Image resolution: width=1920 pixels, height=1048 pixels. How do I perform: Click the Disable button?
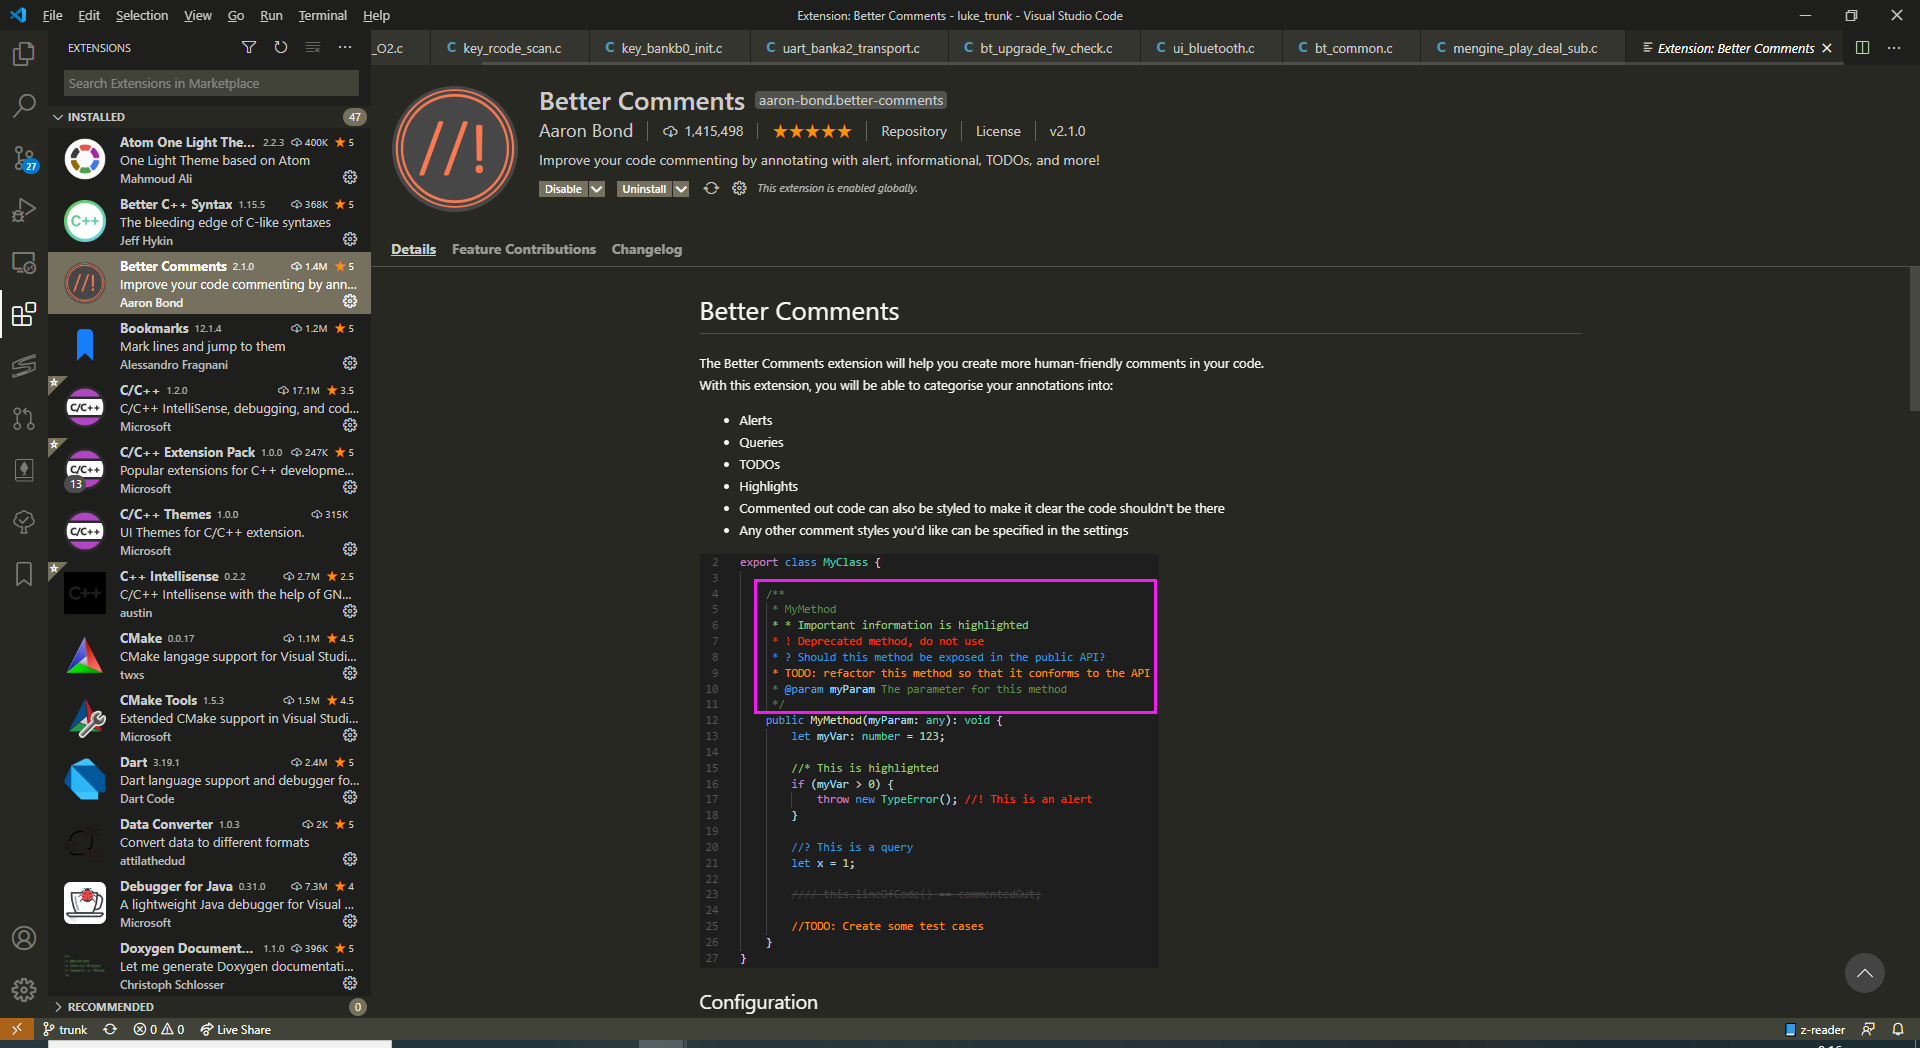pos(563,189)
